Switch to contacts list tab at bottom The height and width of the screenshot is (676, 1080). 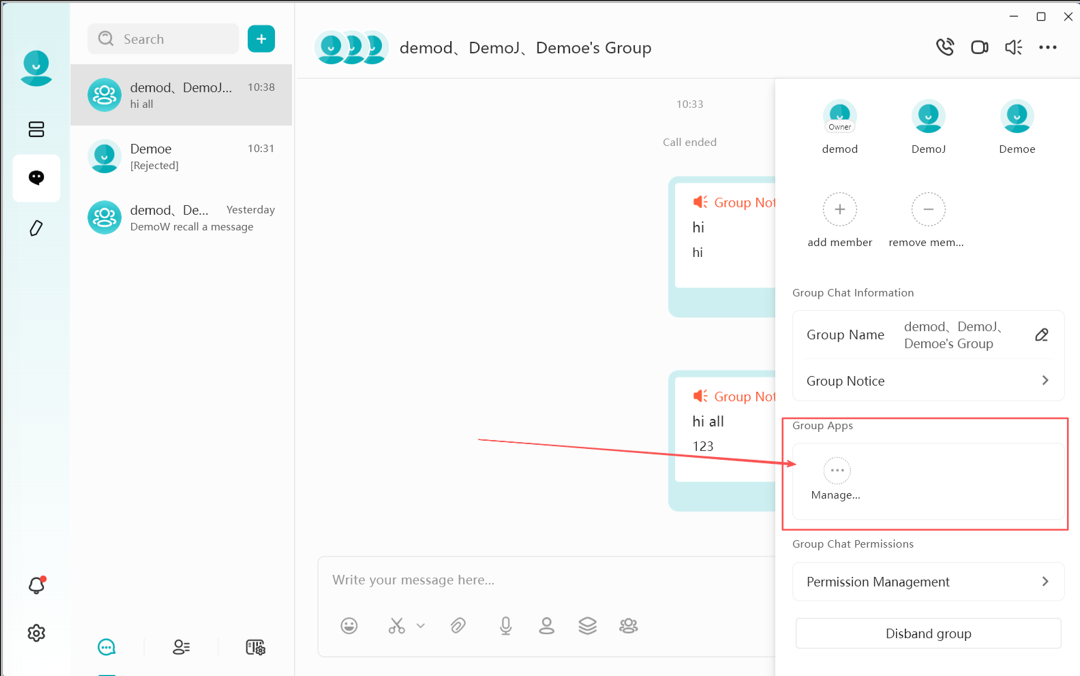(x=181, y=647)
